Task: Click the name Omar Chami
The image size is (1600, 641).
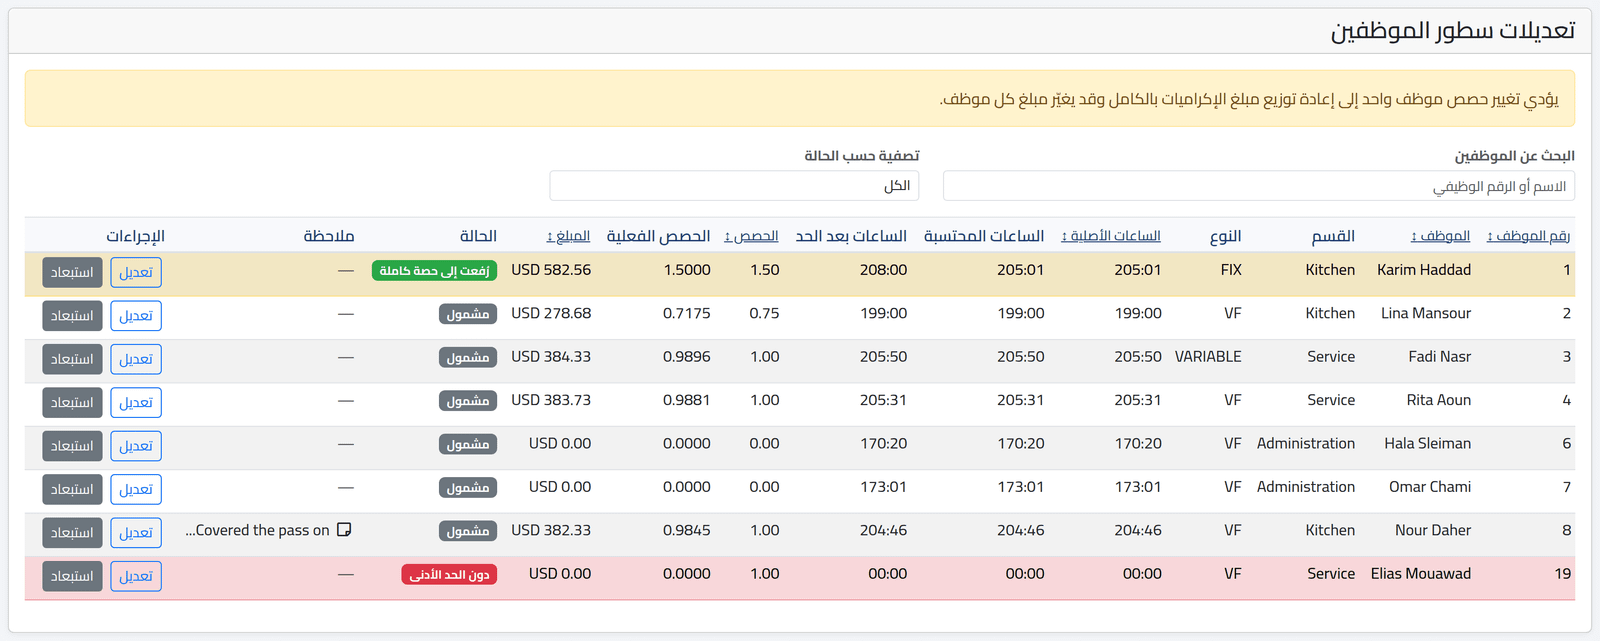Action: (x=1430, y=487)
